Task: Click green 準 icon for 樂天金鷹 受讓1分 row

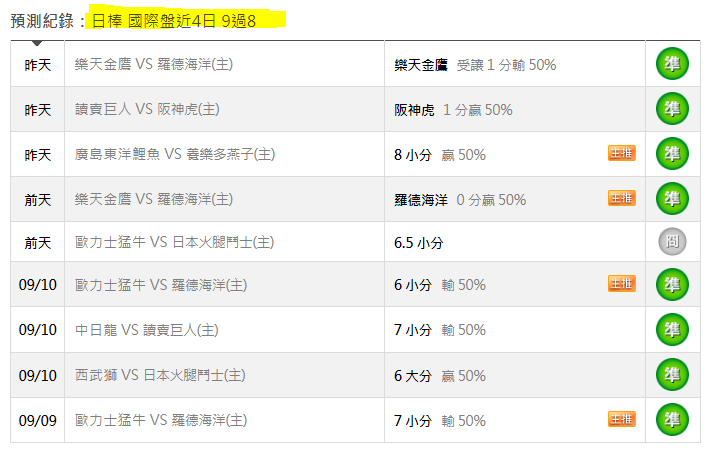Action: 672,64
